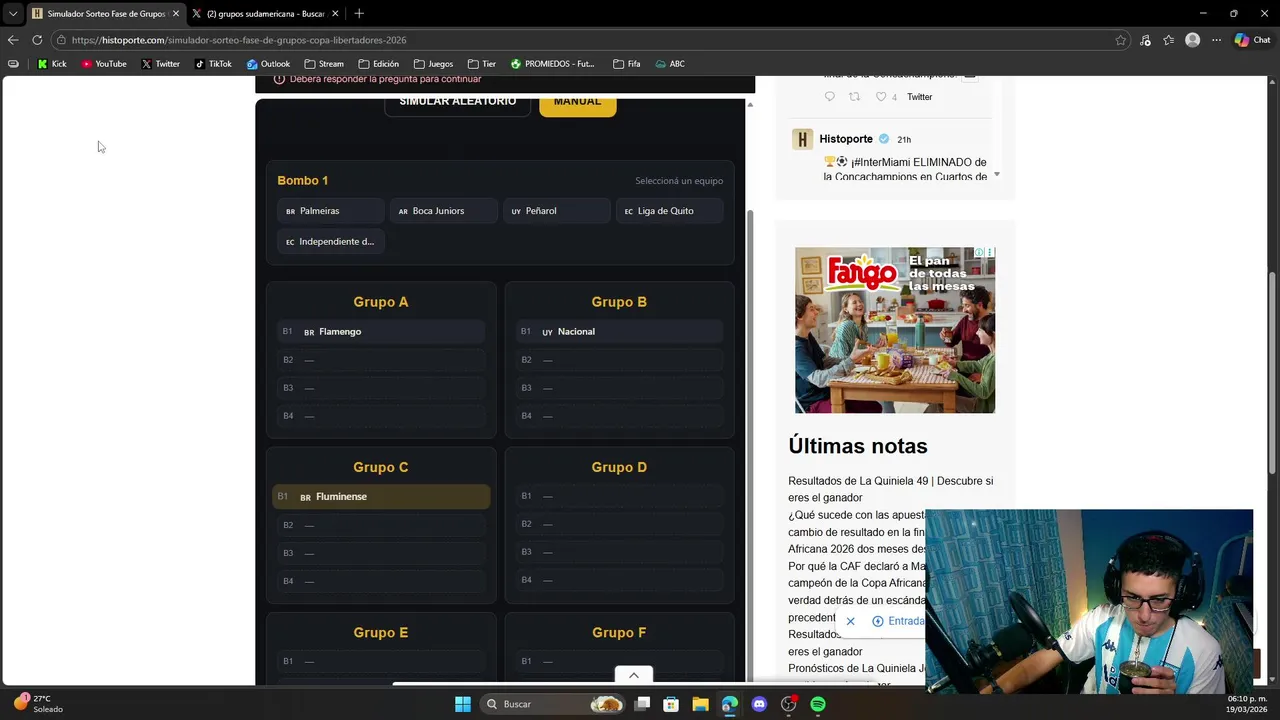
Task: Click B1 slot in Grupo F
Action: tap(619, 661)
